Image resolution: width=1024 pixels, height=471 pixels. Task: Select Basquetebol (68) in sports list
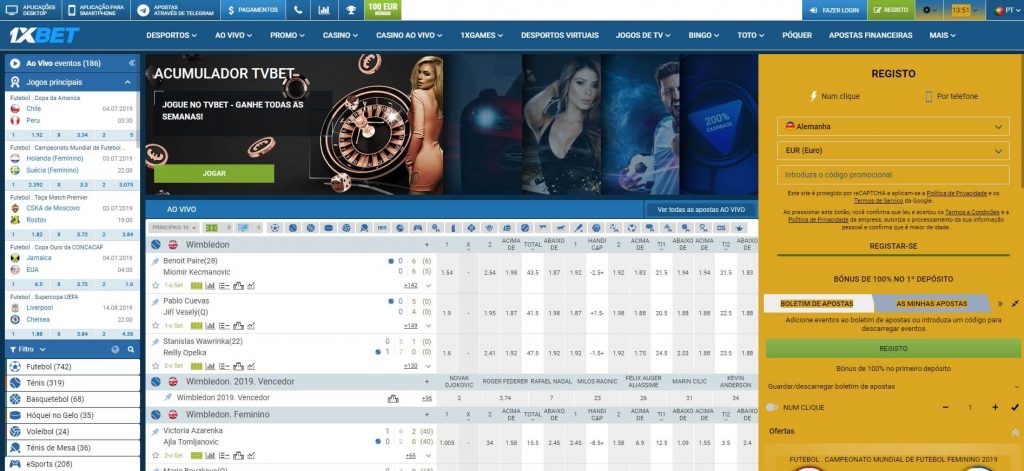coord(72,399)
